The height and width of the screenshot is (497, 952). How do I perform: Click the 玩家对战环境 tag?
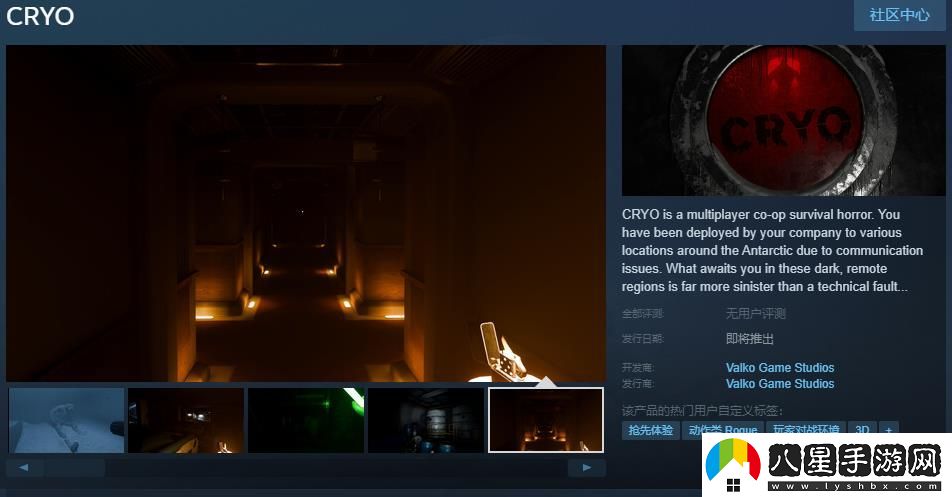(x=805, y=430)
